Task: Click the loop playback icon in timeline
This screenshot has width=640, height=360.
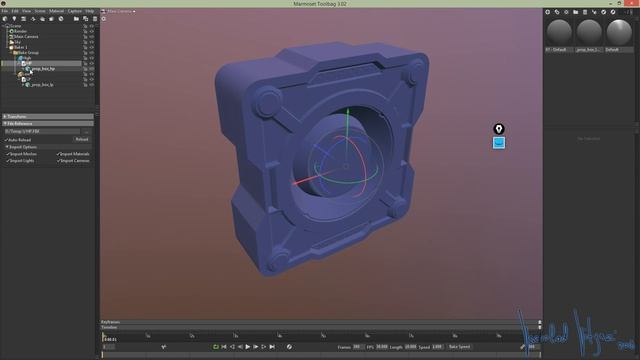Action: (x=216, y=347)
